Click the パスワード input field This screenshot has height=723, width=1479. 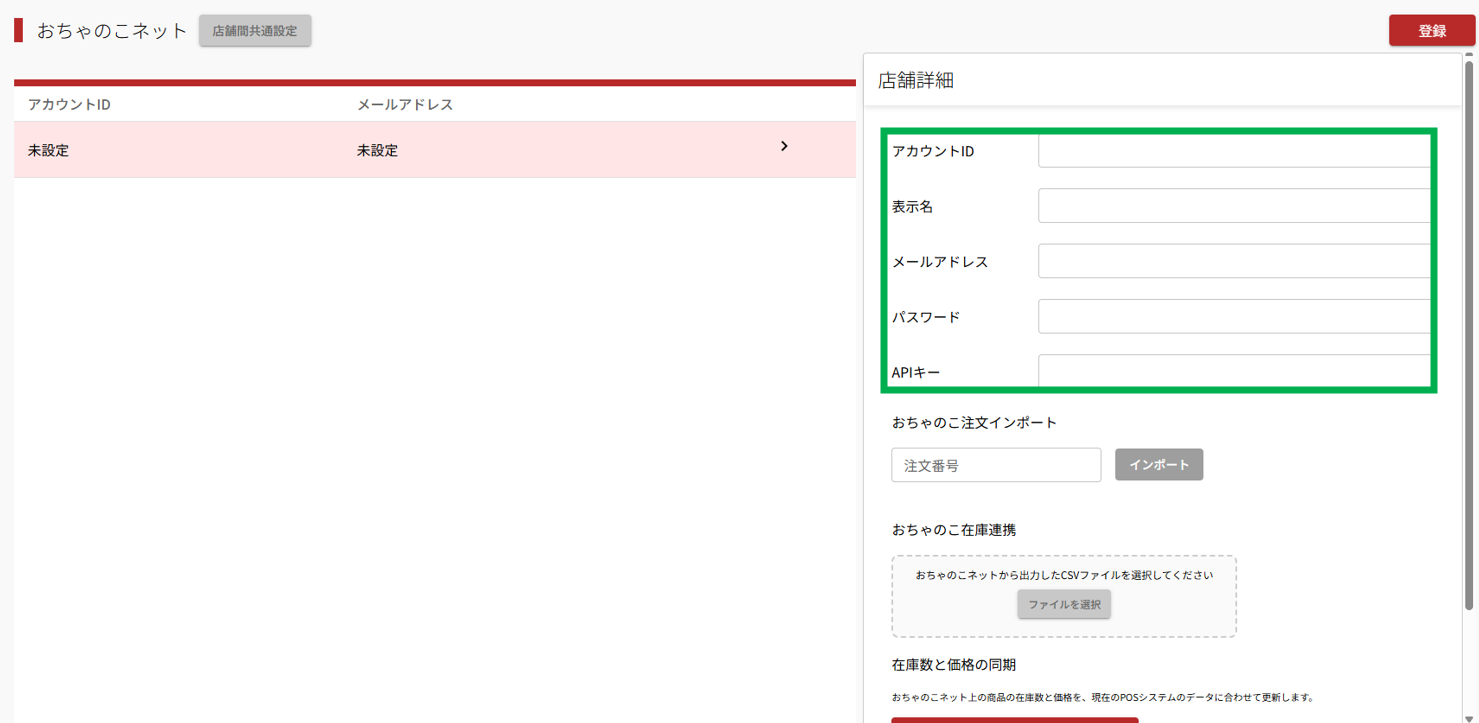point(1233,316)
